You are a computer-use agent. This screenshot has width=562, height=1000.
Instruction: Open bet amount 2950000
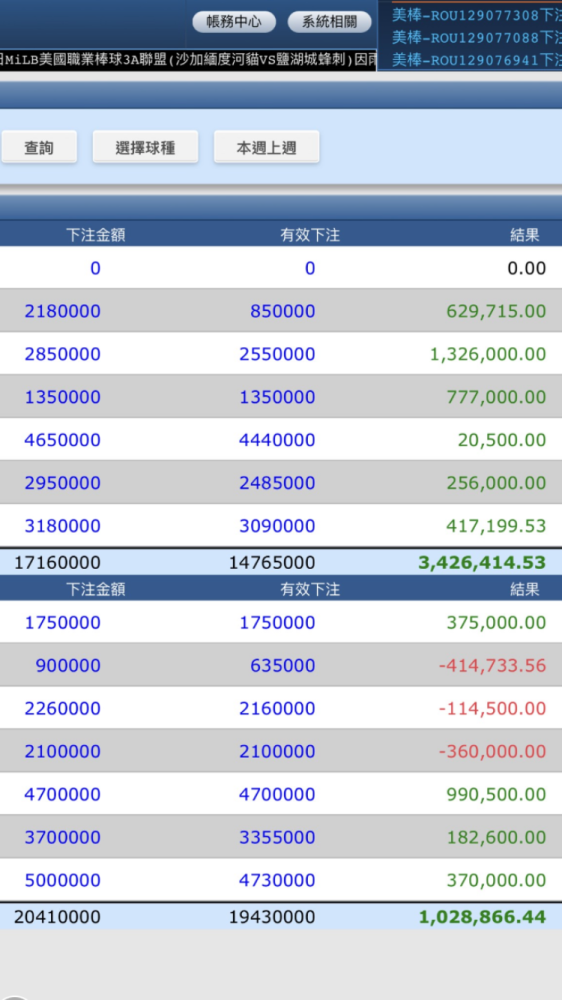pyautogui.click(x=63, y=483)
